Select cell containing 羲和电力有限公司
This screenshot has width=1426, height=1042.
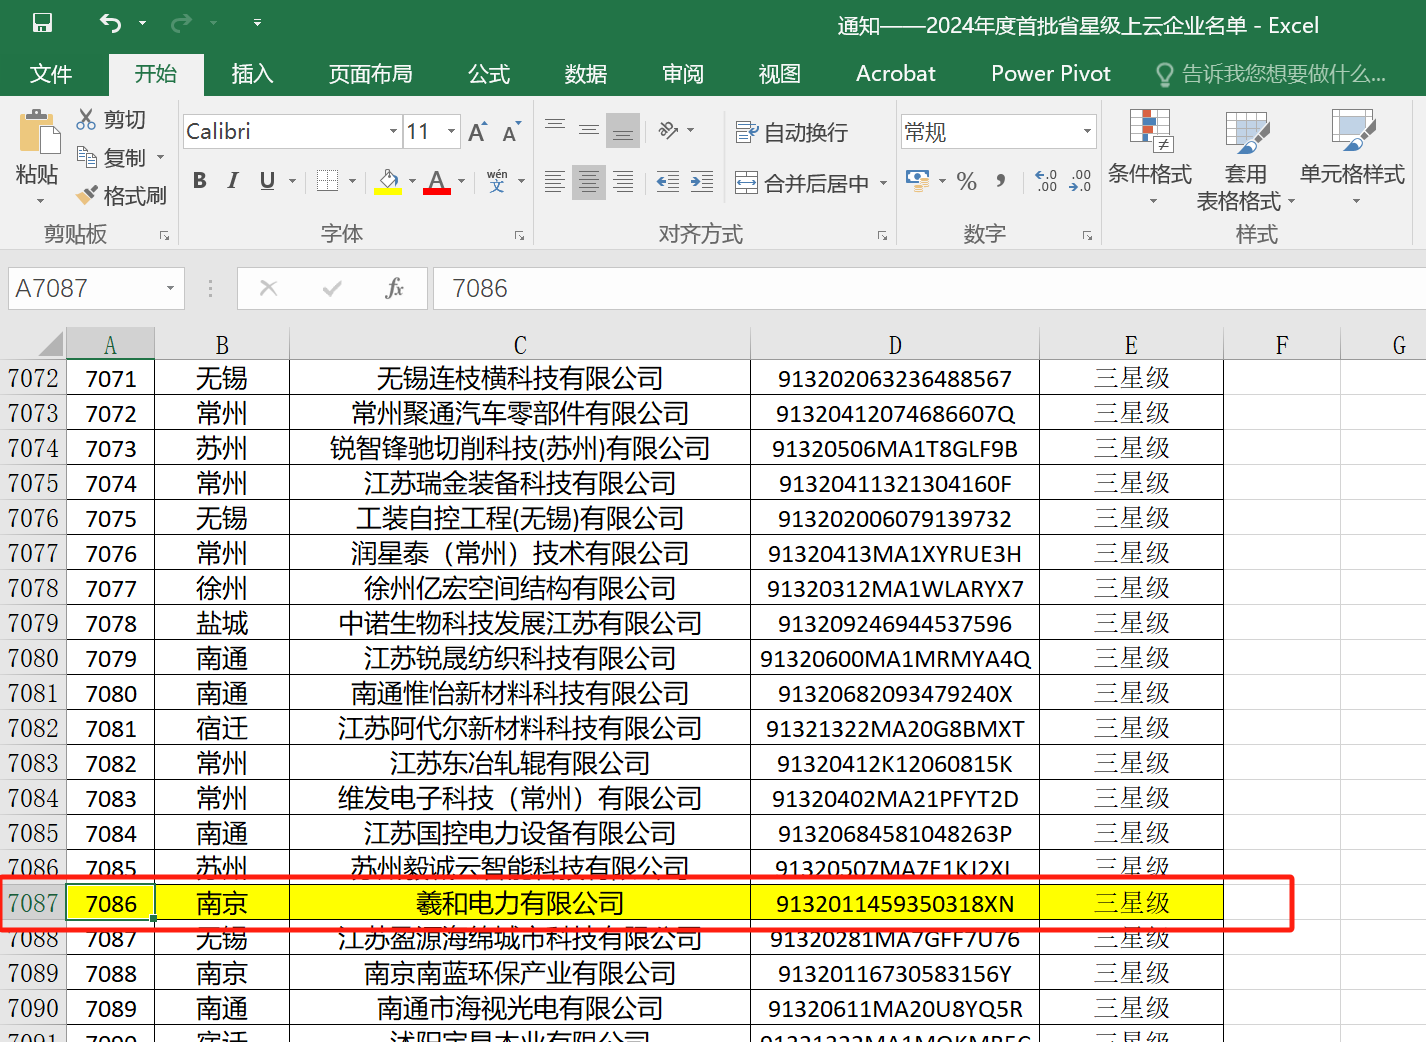tap(519, 904)
